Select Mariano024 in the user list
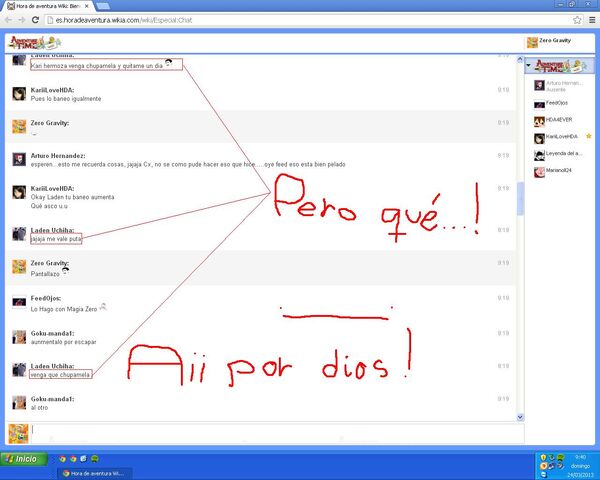Viewport: 600px width, 480px height. [553, 171]
